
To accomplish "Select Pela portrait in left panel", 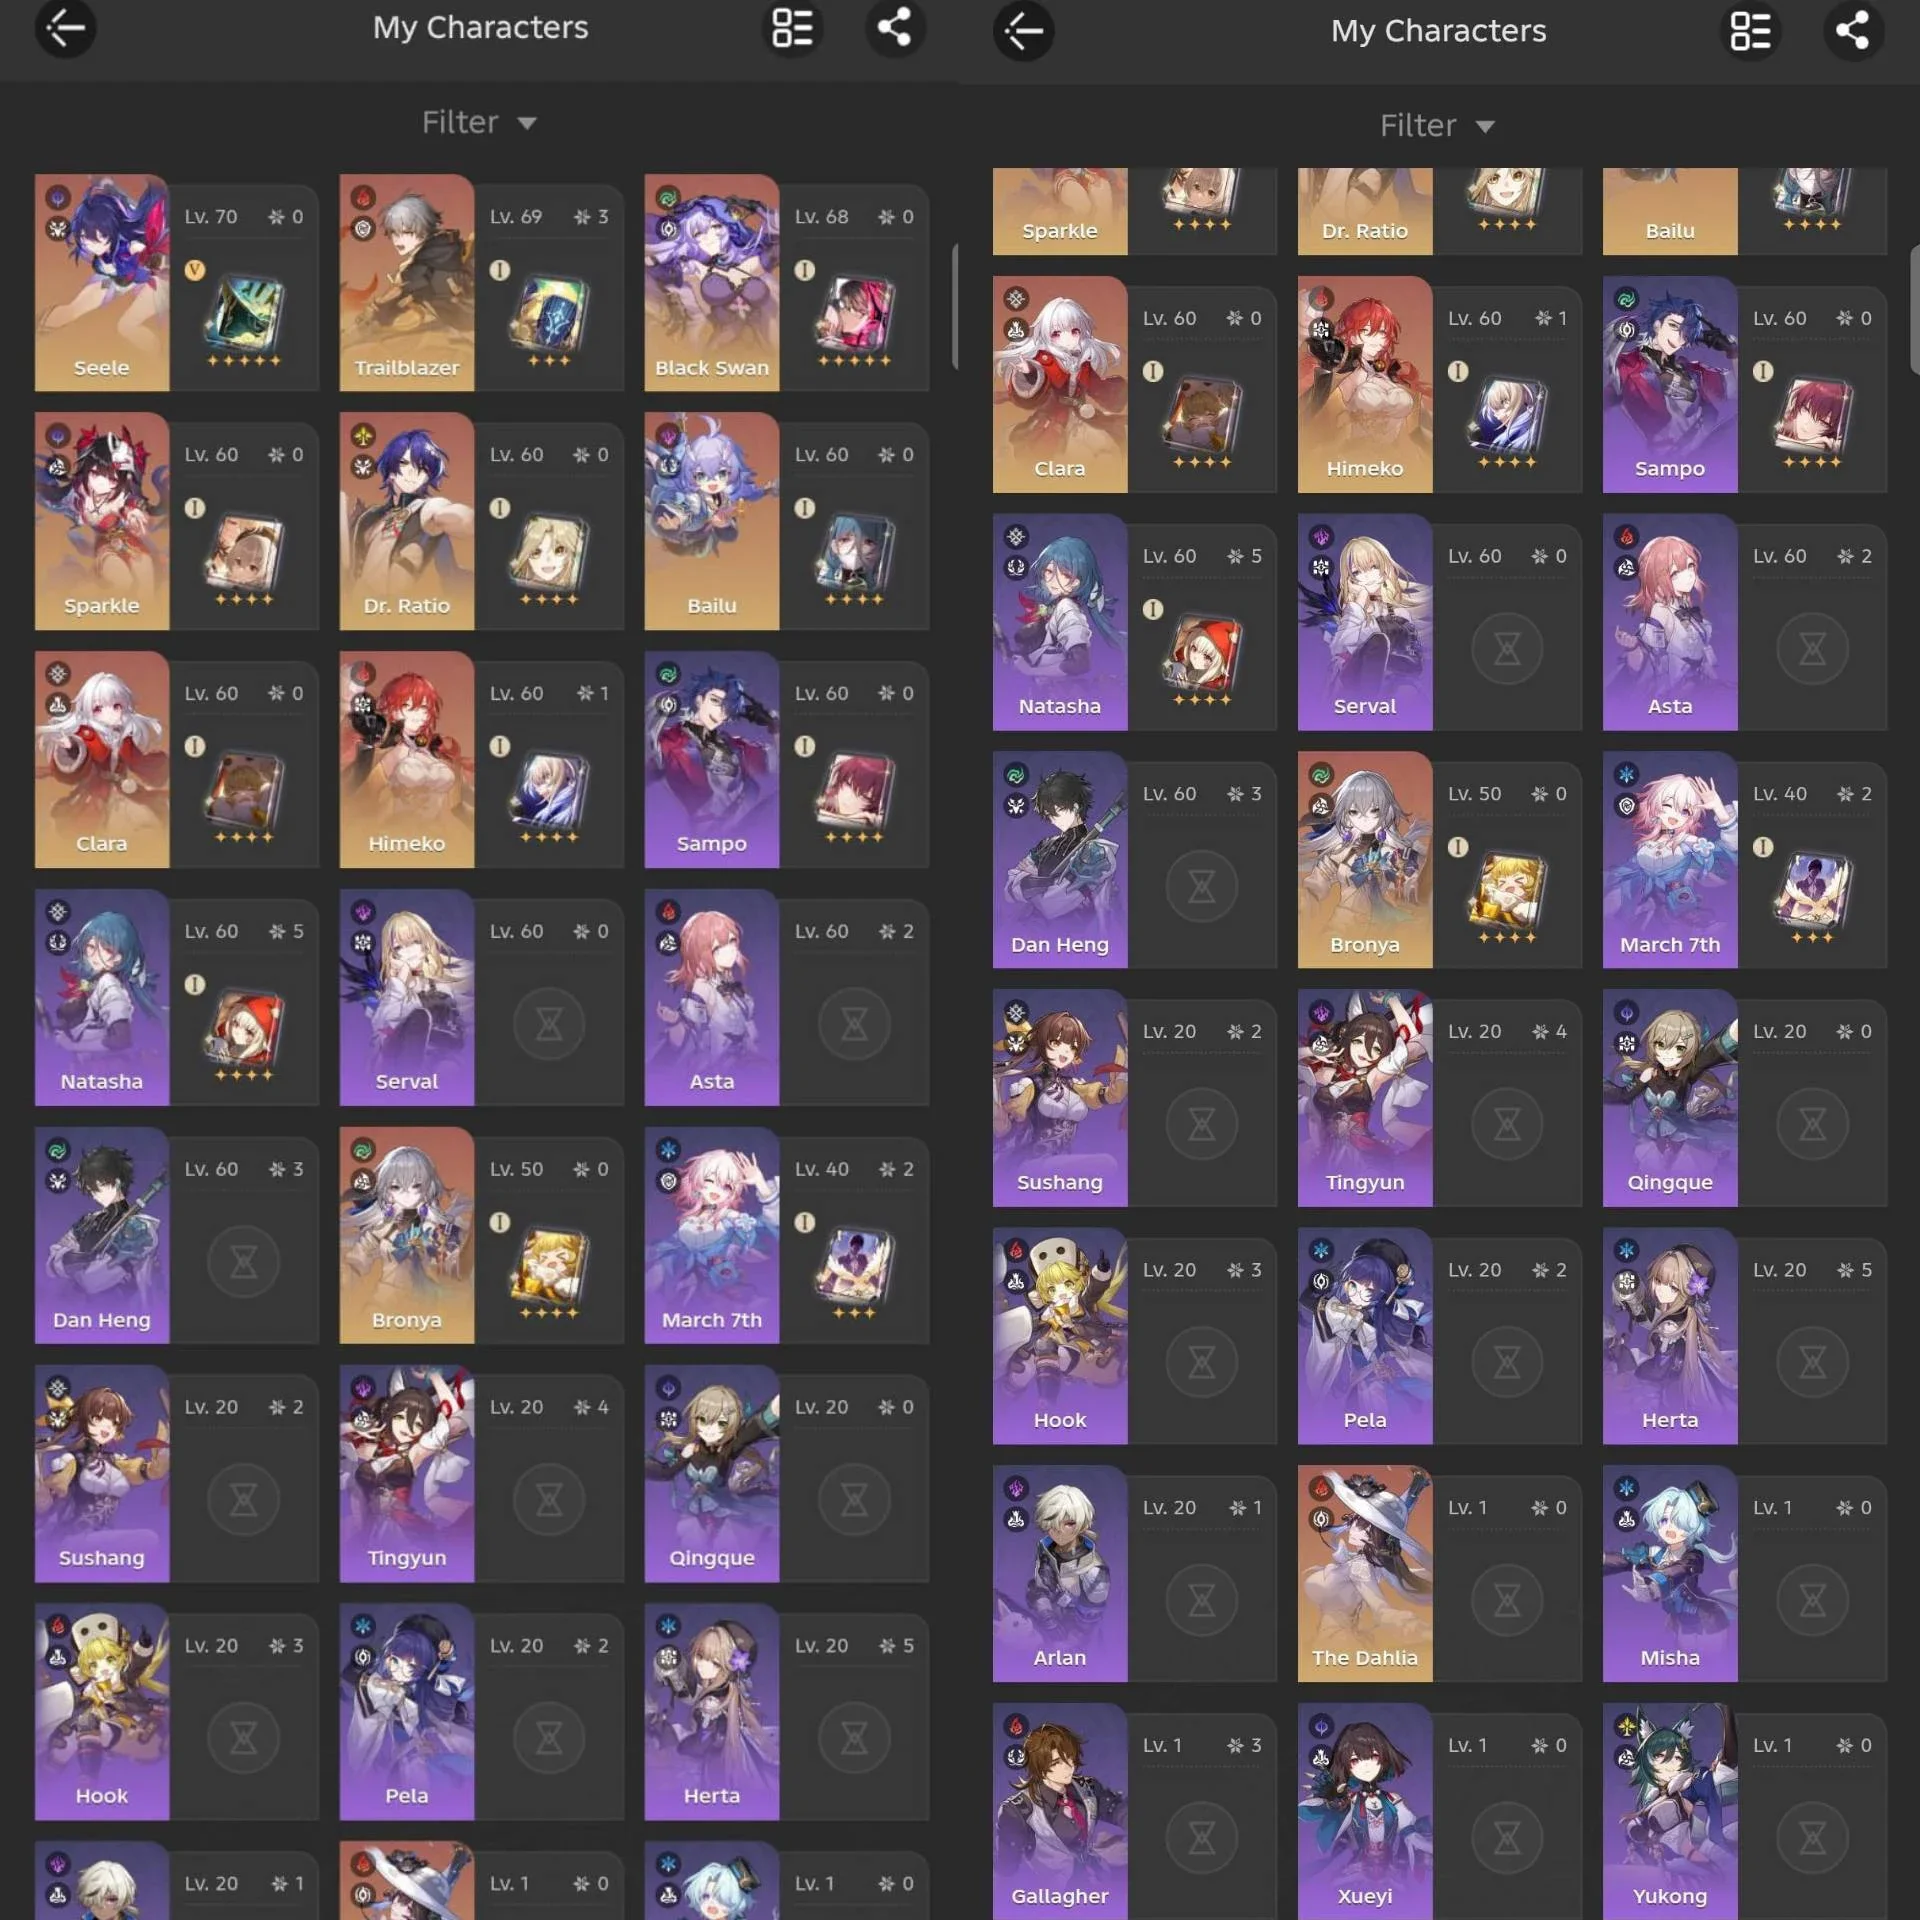I will [x=407, y=1712].
